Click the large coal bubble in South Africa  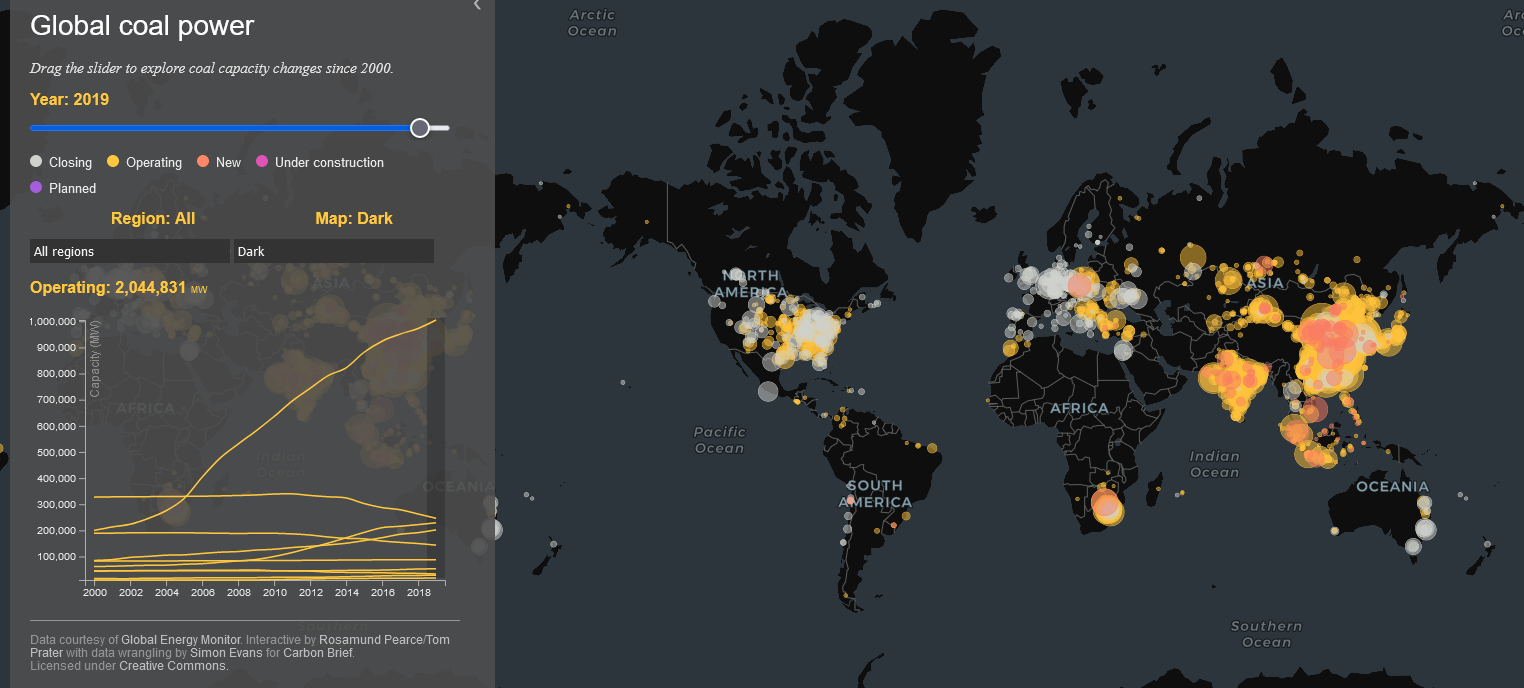click(x=1107, y=505)
